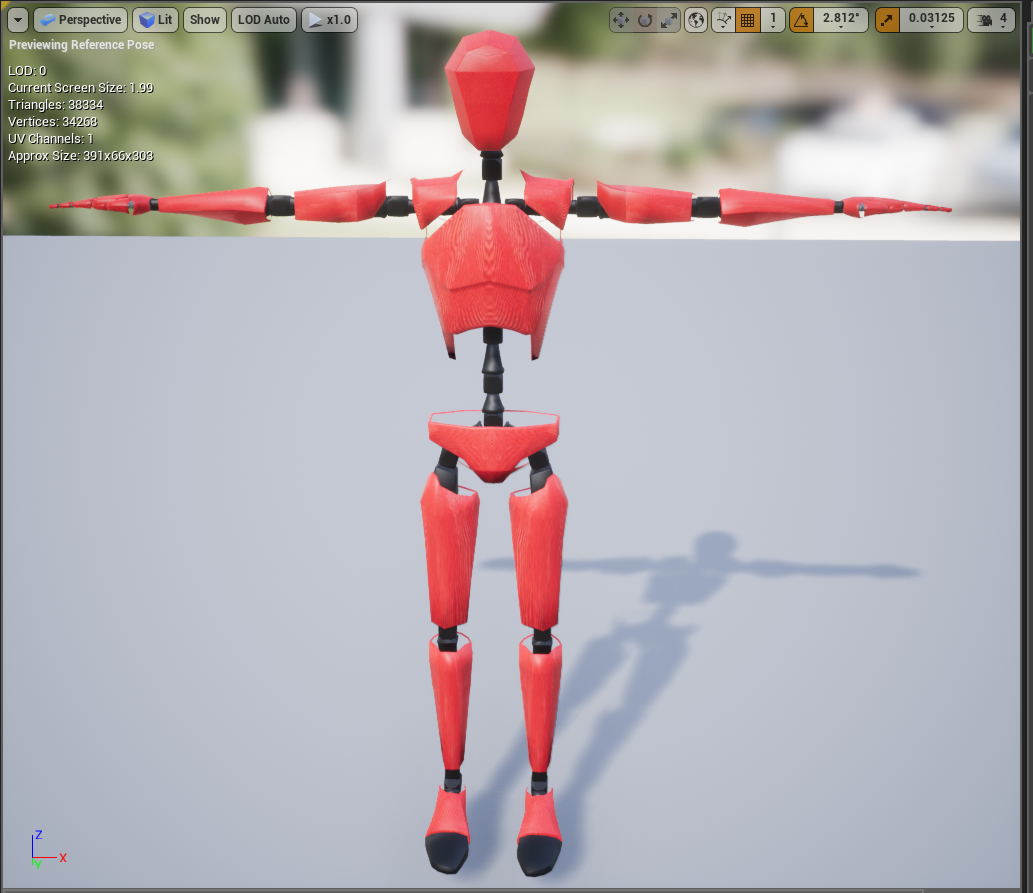Click the UV Channels: 1 text
This screenshot has width=1033, height=893.
(x=50, y=139)
